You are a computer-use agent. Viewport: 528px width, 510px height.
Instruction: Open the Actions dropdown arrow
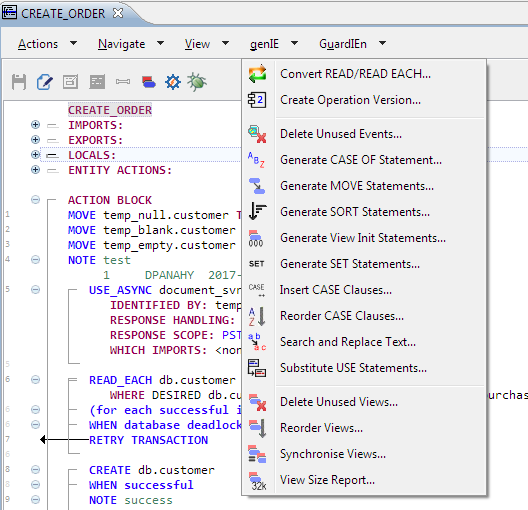(x=73, y=43)
